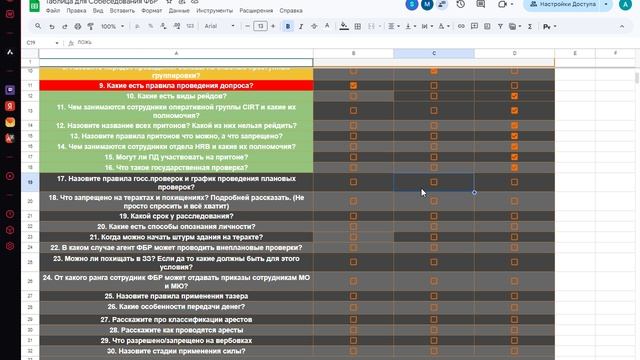This screenshot has width=640, height=360.
Task: Open the Google Sheets home icon
Action: click(34, 5)
